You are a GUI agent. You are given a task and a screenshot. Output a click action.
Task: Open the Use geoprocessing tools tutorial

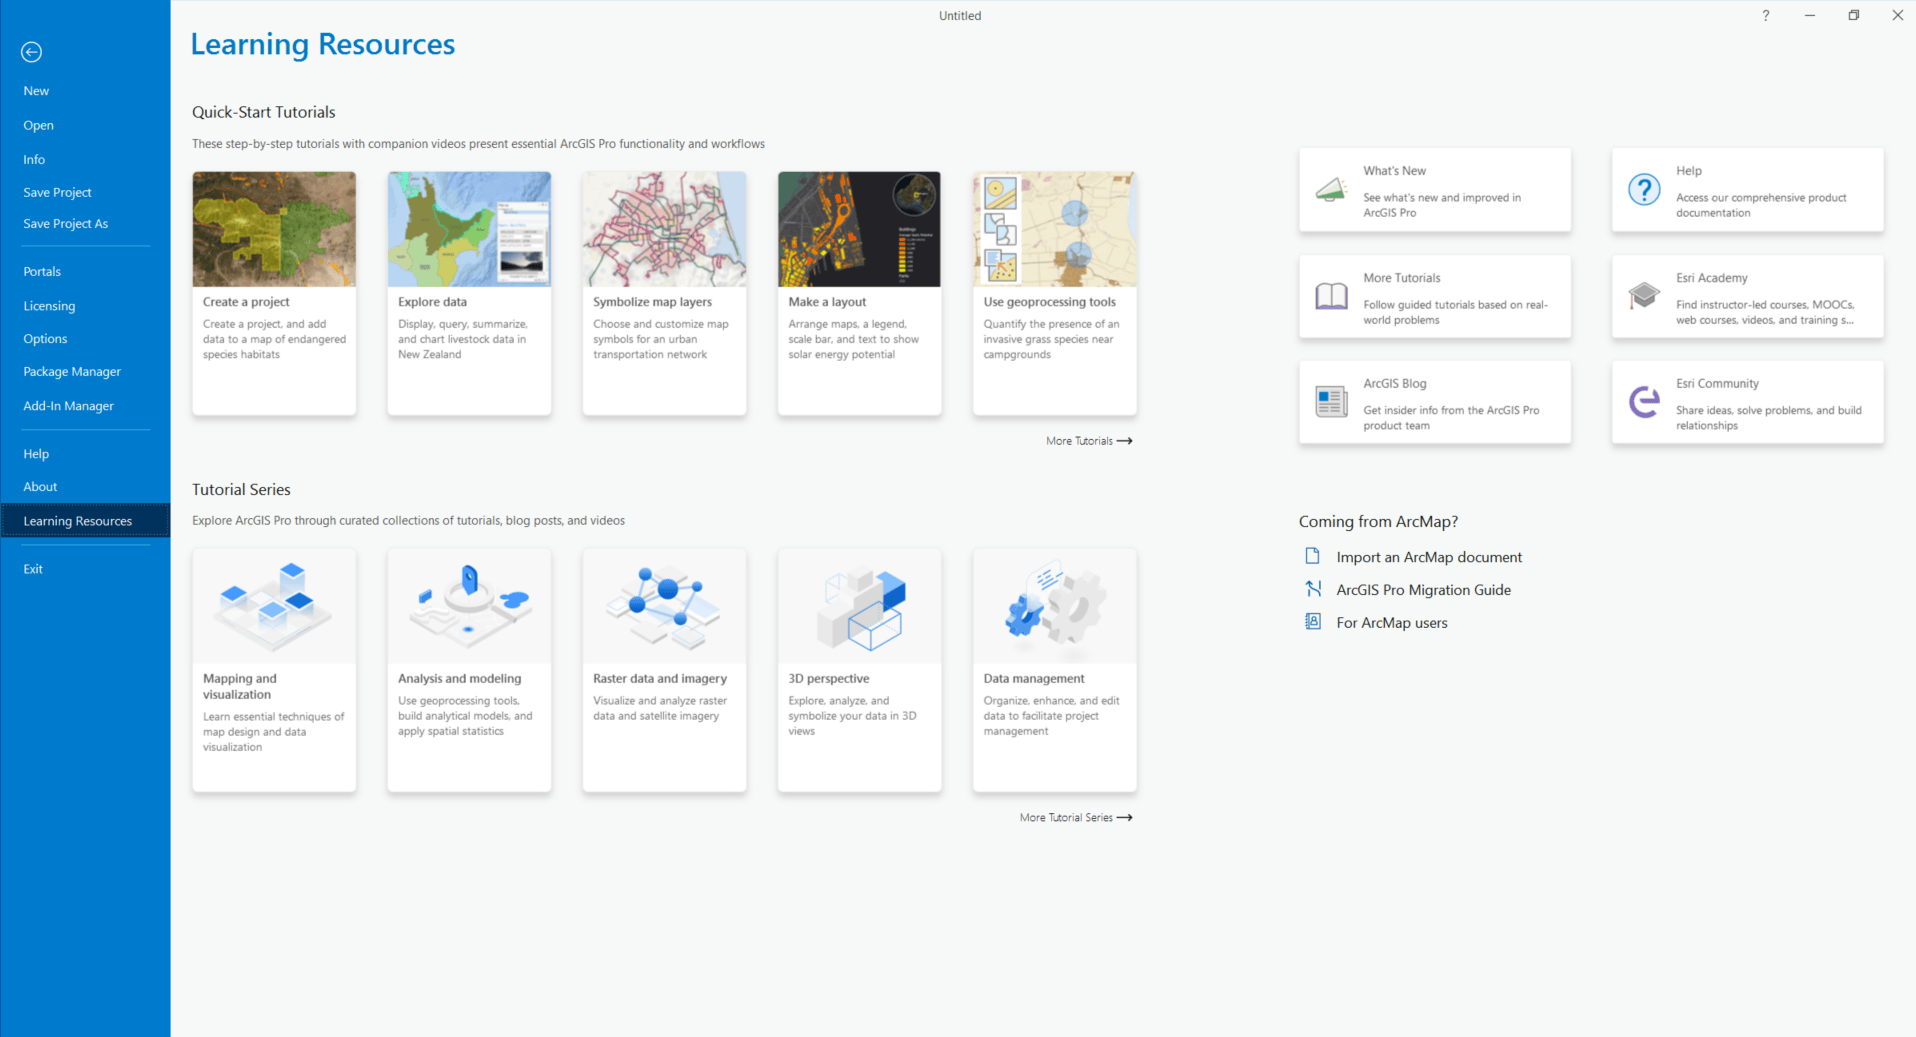[x=1053, y=292]
